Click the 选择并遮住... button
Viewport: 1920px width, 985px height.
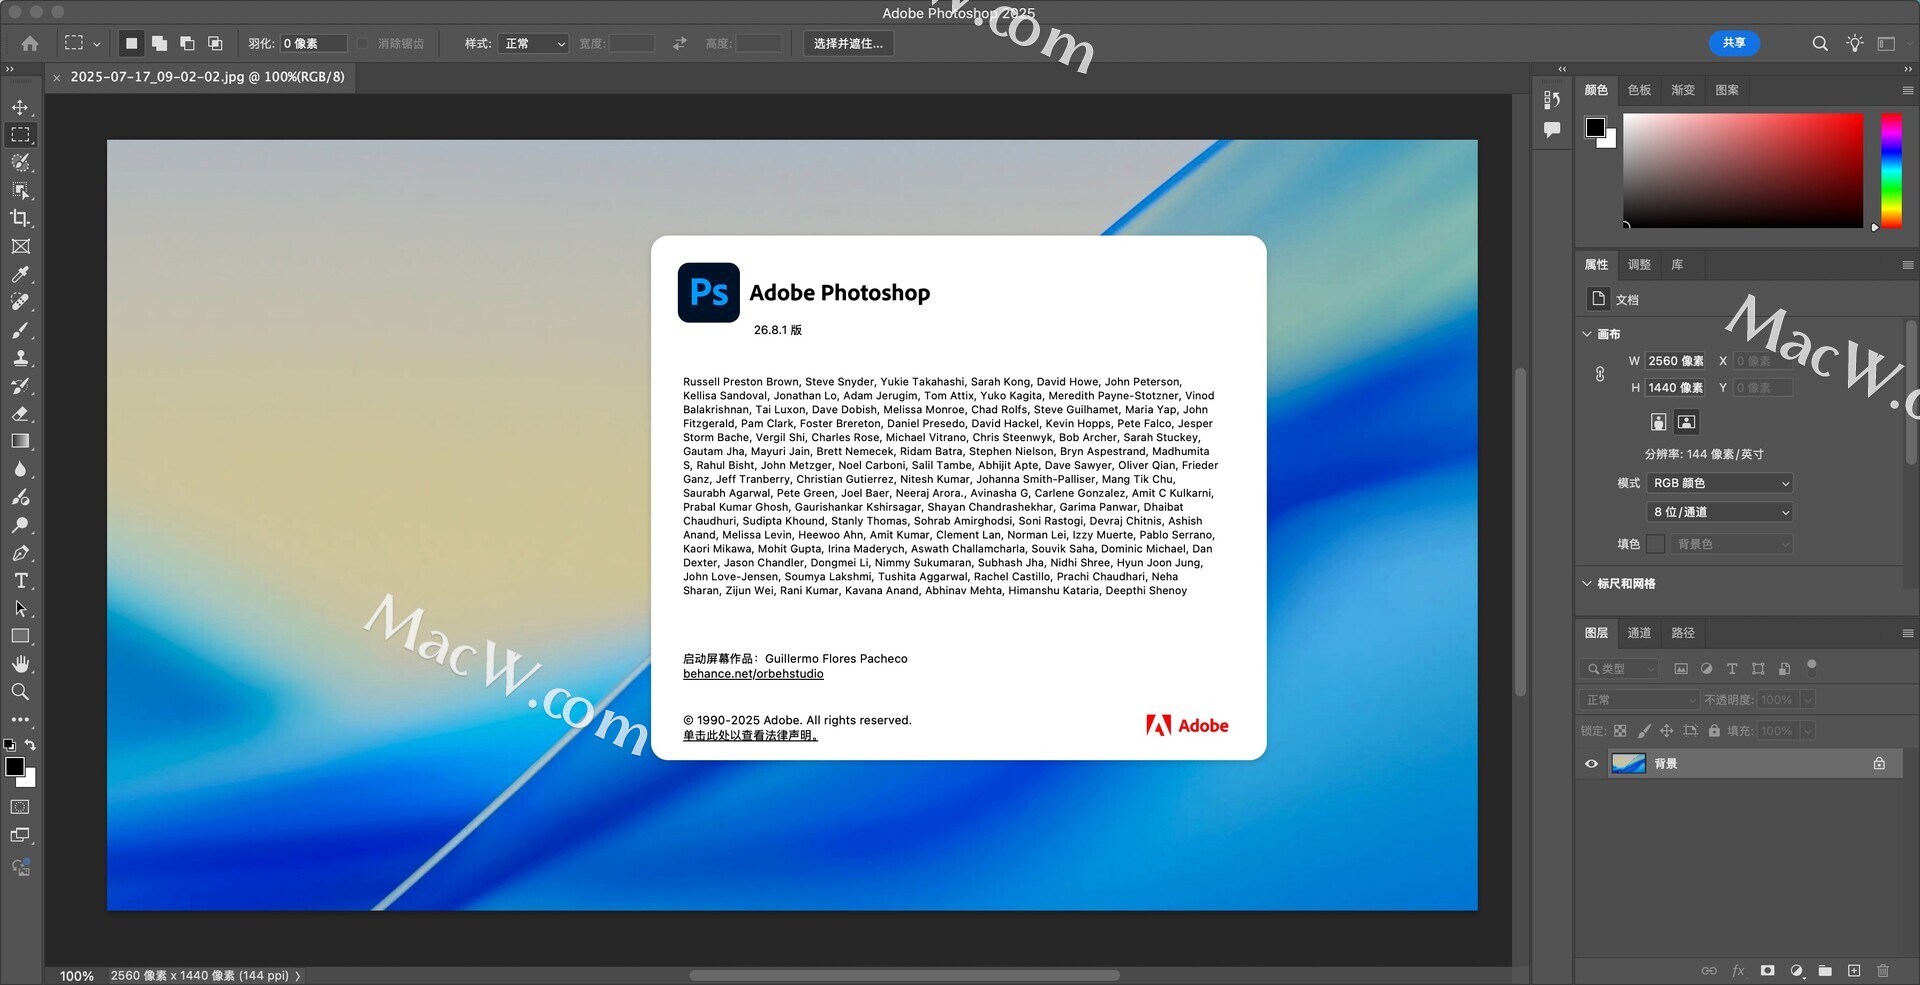848,43
